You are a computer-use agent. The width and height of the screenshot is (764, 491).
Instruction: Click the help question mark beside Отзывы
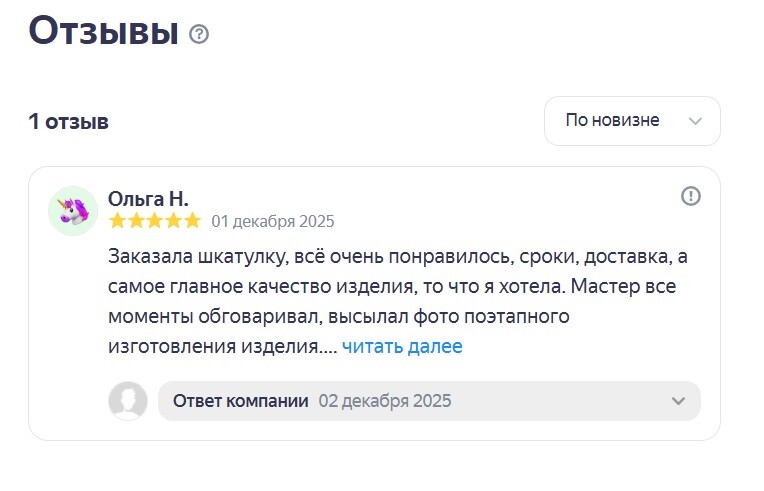[x=200, y=34]
